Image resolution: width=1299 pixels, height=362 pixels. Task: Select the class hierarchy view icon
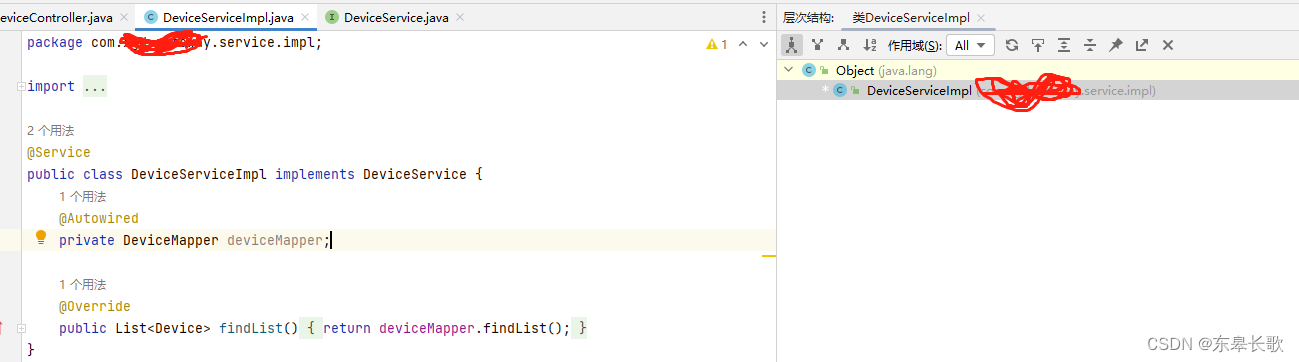pos(792,45)
